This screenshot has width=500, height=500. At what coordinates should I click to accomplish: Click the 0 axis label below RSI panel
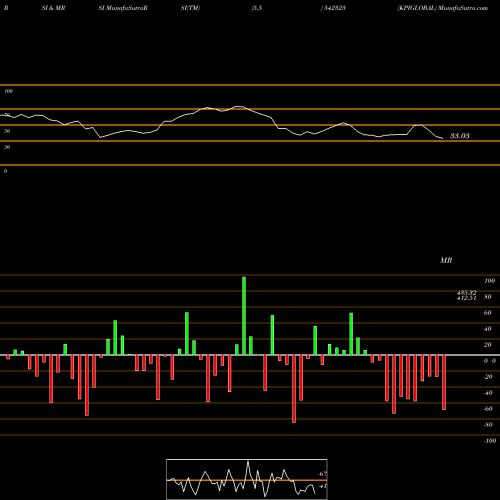tap(5, 171)
